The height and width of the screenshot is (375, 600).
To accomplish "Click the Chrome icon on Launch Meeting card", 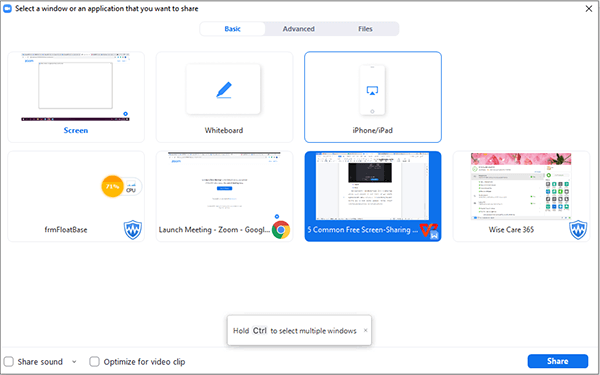I will pyautogui.click(x=281, y=230).
